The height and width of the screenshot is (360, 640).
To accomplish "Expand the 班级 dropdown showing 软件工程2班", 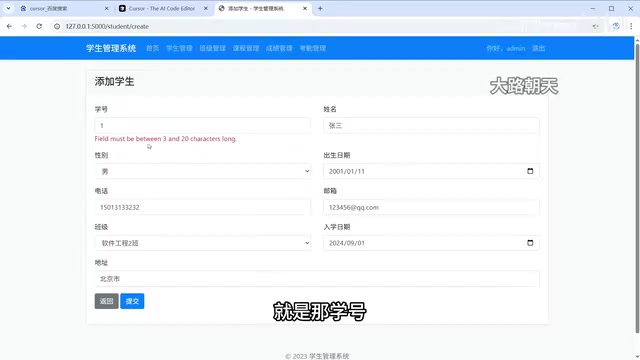I will click(x=202, y=243).
